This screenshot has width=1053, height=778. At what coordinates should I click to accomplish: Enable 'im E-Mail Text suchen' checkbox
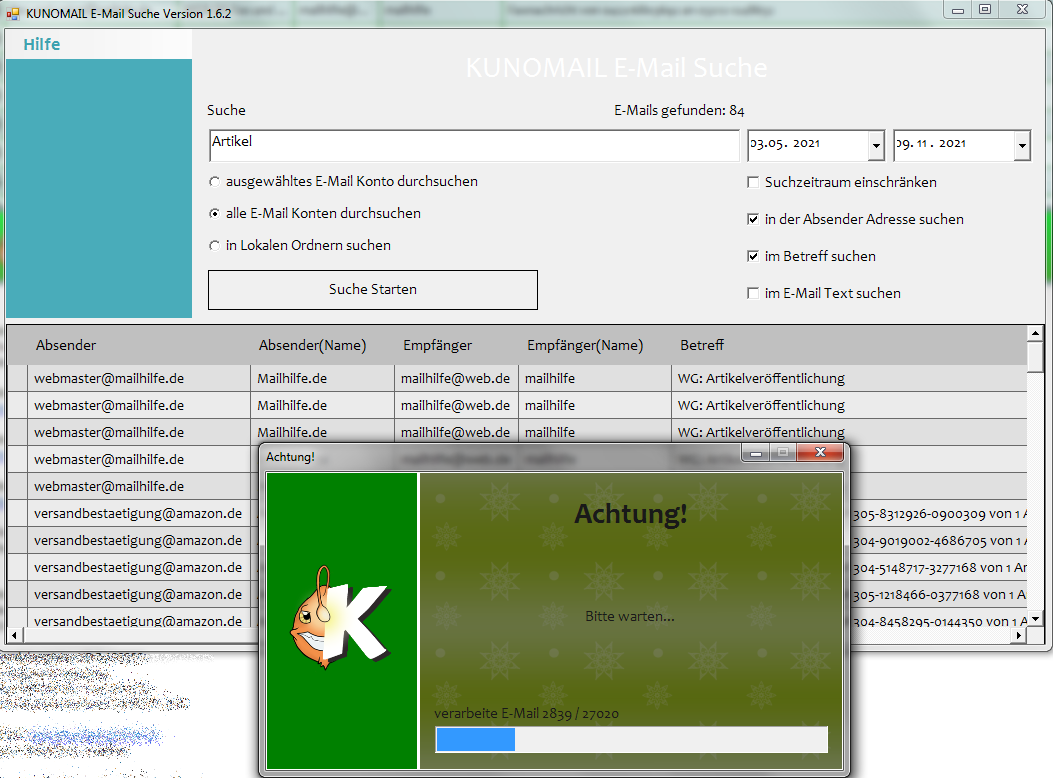753,293
